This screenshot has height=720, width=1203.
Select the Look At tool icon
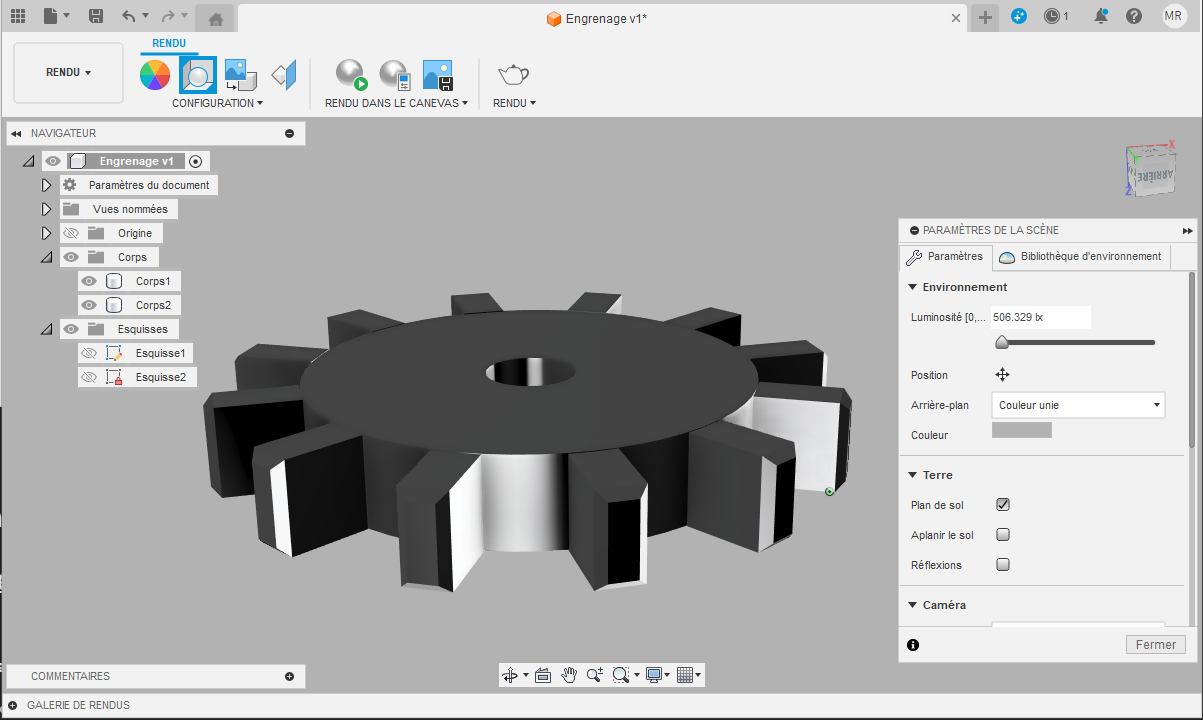[x=543, y=675]
